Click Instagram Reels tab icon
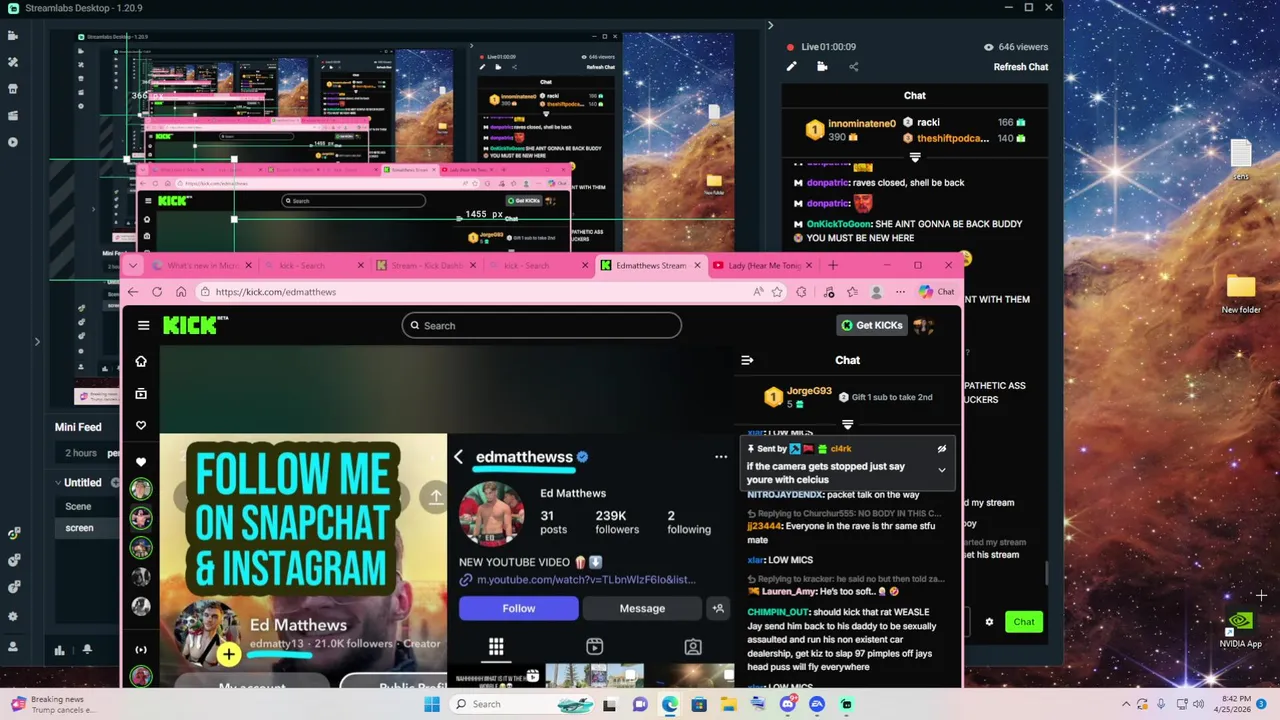 594,646
